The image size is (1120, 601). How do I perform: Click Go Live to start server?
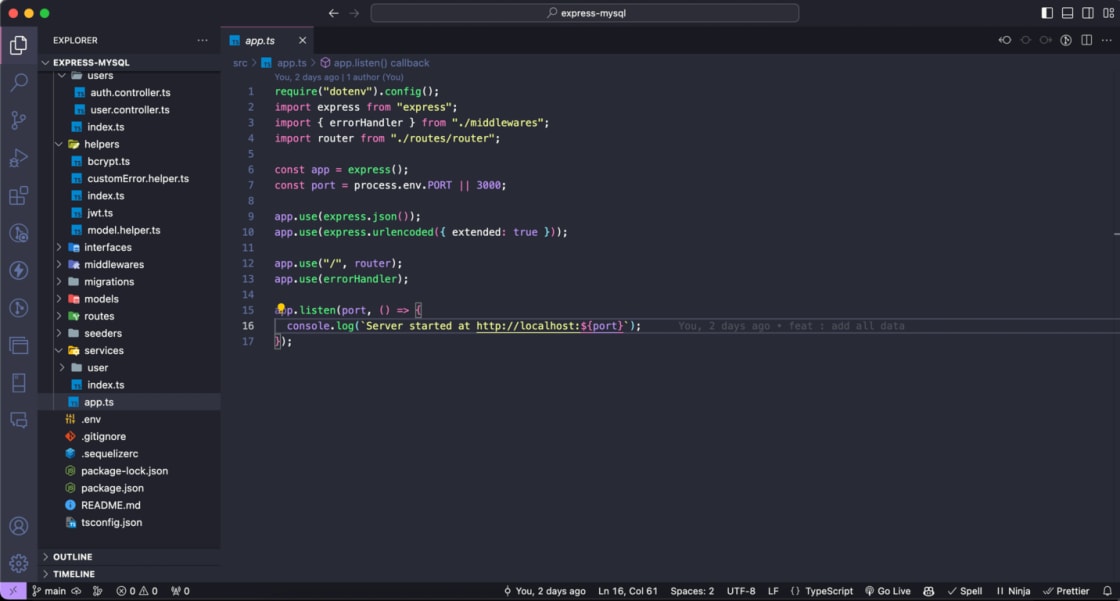tap(888, 591)
